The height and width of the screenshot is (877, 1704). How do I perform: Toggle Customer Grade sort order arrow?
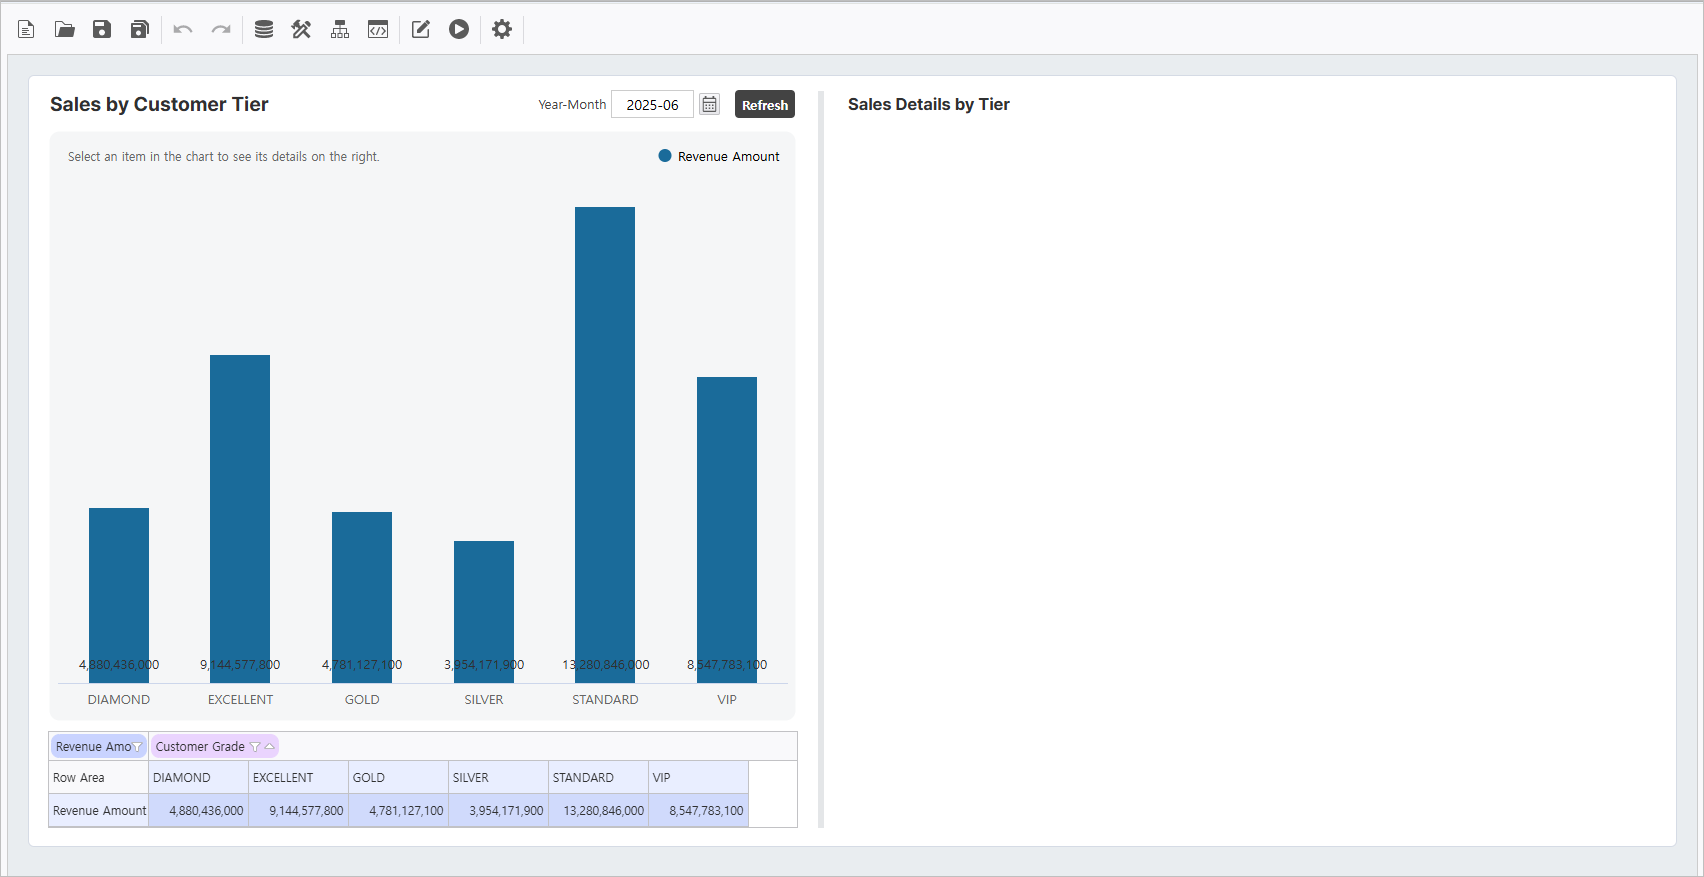point(269,746)
